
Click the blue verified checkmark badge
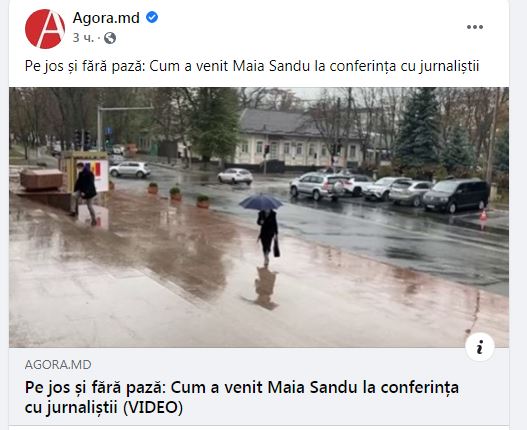(152, 17)
